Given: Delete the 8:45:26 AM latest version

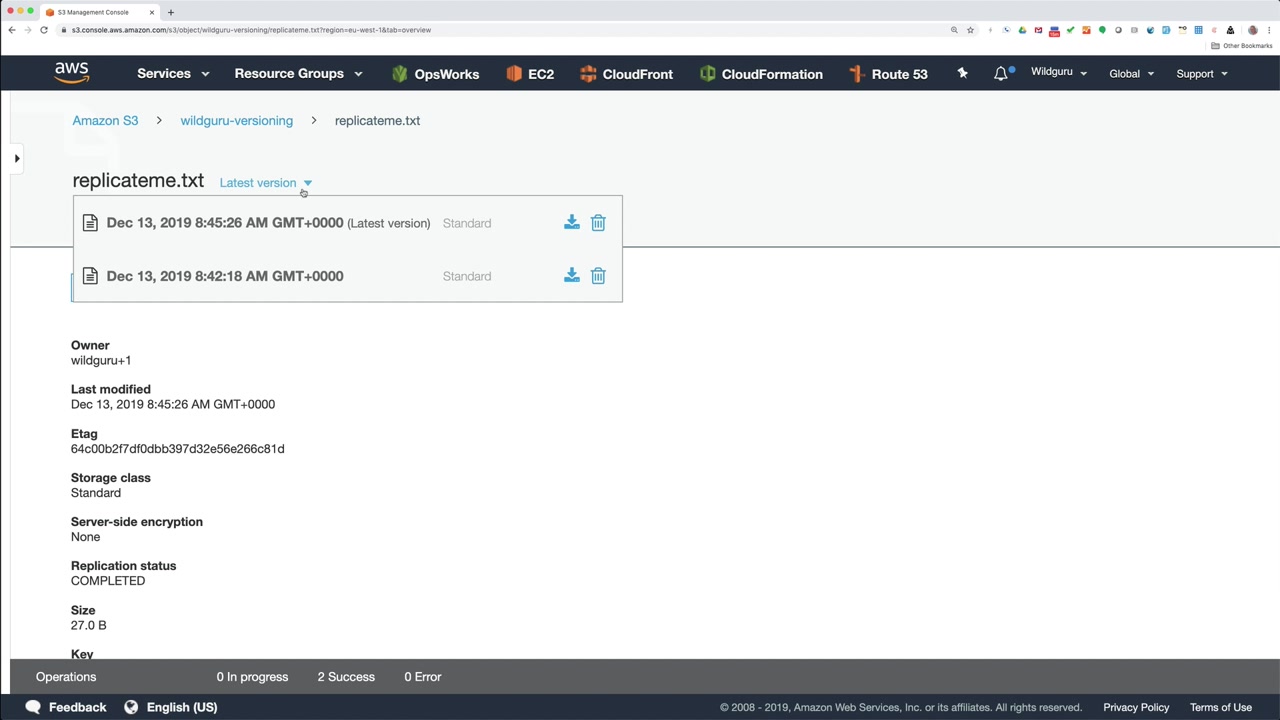Looking at the screenshot, I should coord(598,222).
